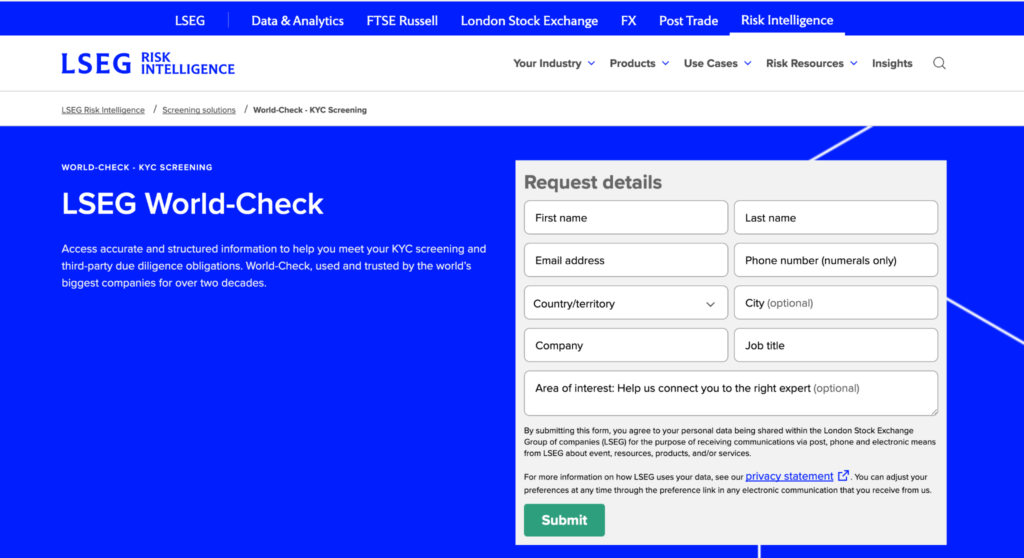This screenshot has width=1024, height=558.
Task: Click the LSEG Risk Intelligence logo
Action: (148, 63)
